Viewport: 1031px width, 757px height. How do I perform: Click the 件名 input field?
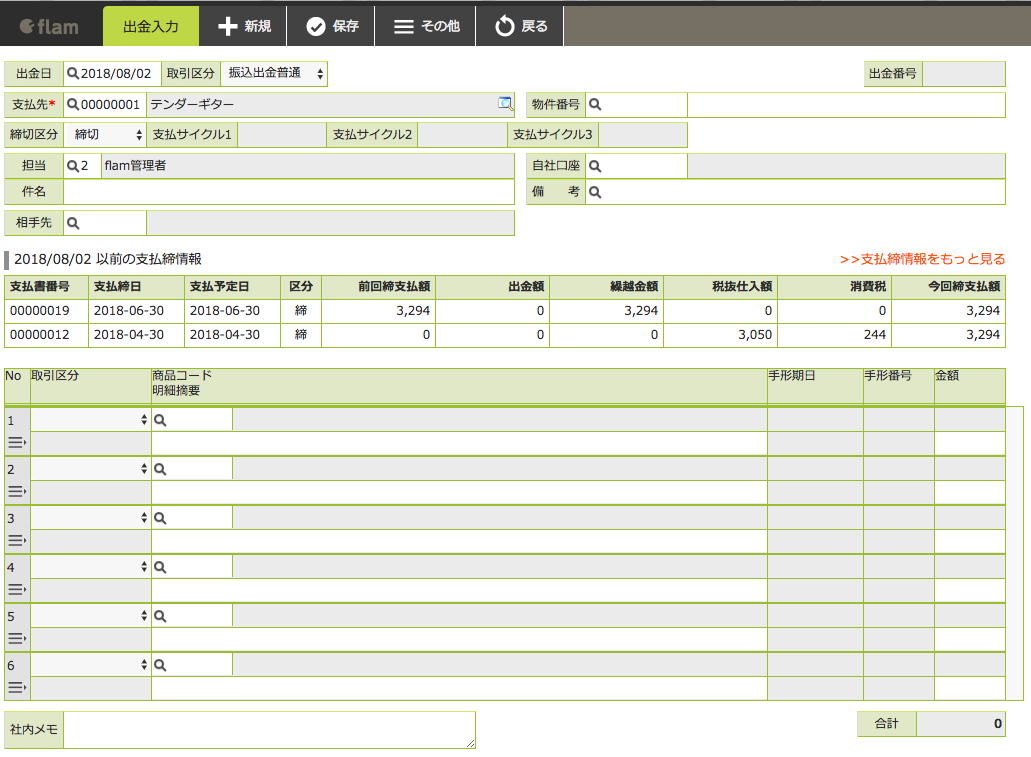[x=289, y=192]
